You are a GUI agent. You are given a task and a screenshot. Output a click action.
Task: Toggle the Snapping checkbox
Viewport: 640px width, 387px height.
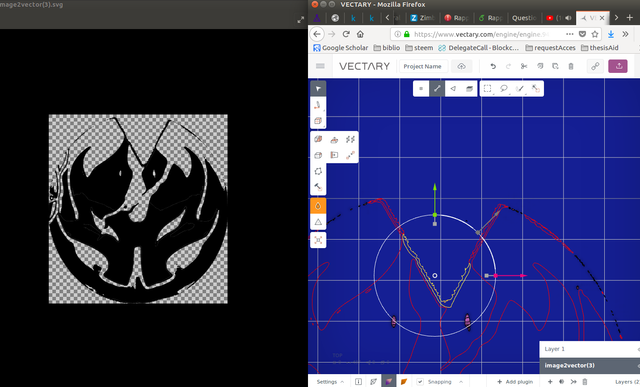pyautogui.click(x=420, y=382)
